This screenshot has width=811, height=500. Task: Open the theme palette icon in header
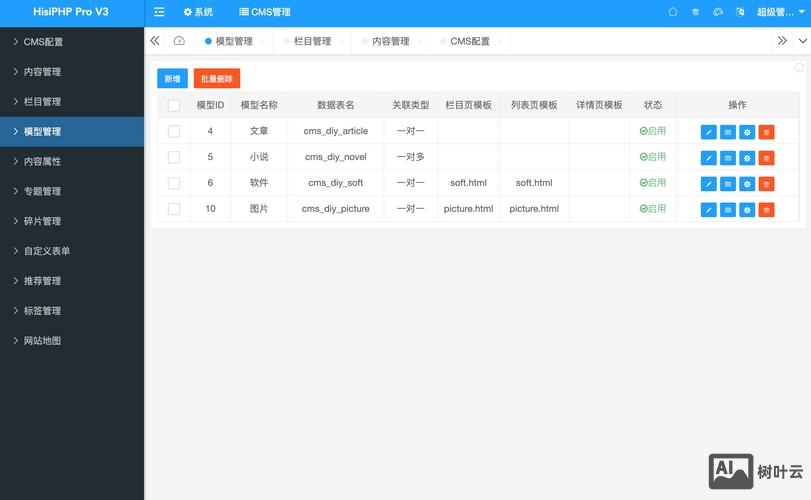[x=718, y=12]
